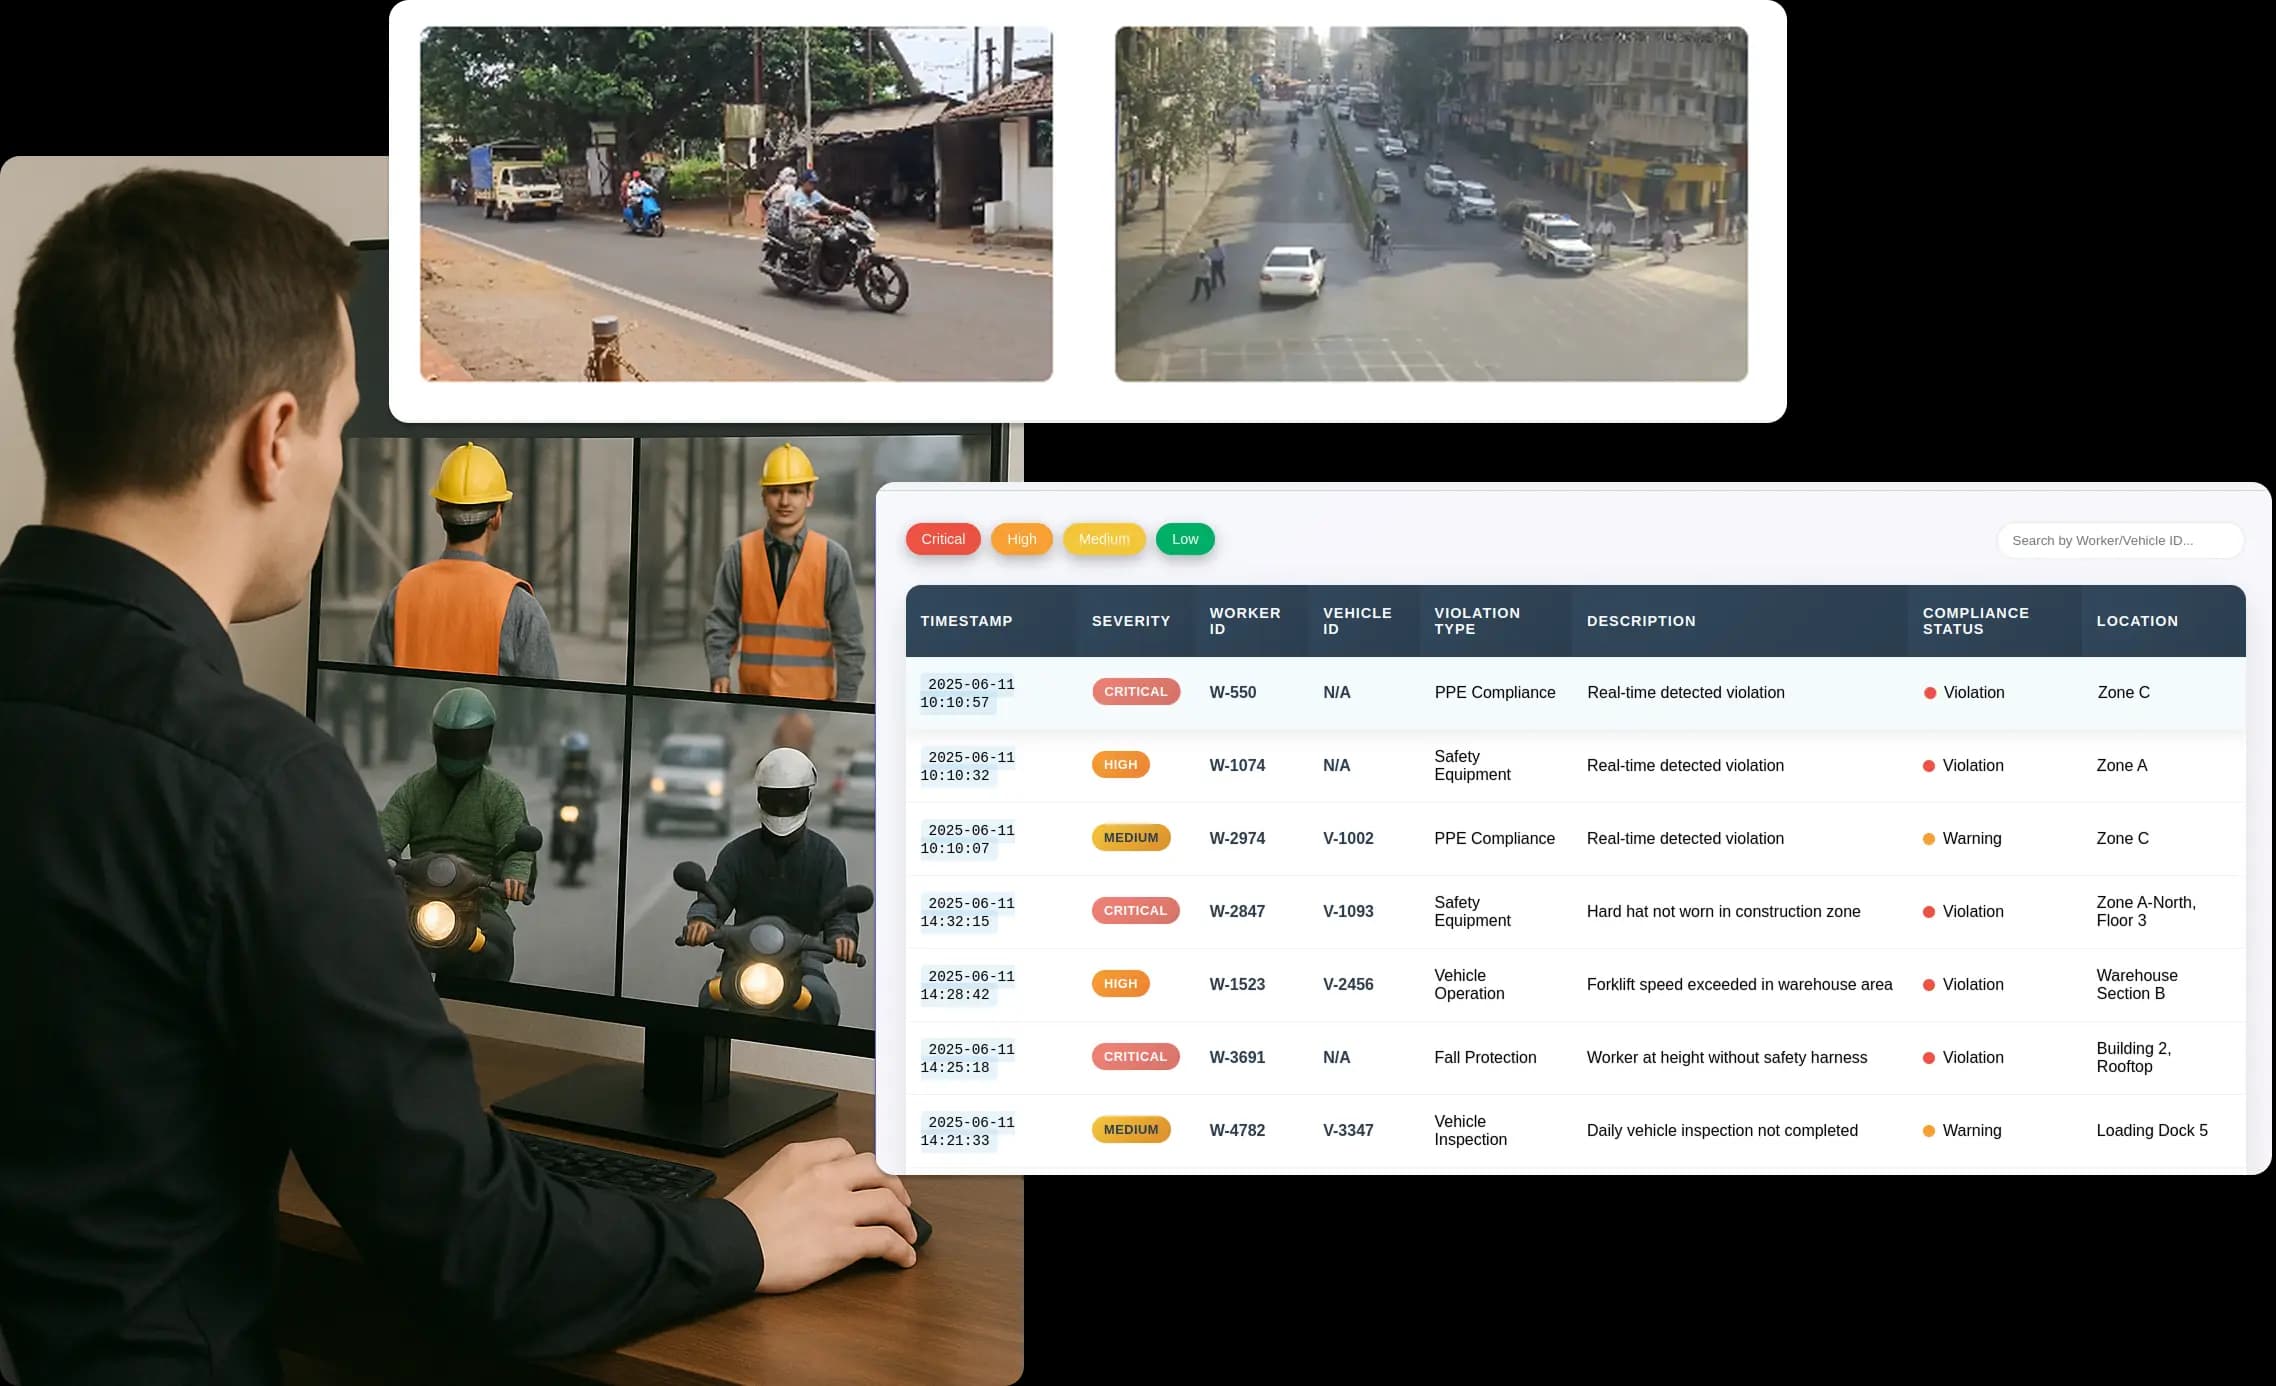Screen dimensions: 2276x1386
Task: Click vehicle ID V-2456
Action: pyautogui.click(x=1348, y=984)
